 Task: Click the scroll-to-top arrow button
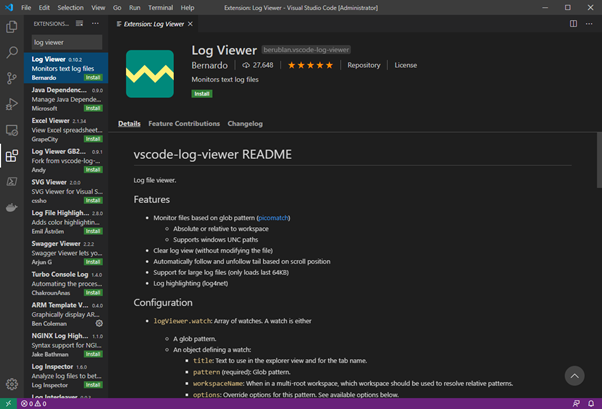point(574,376)
